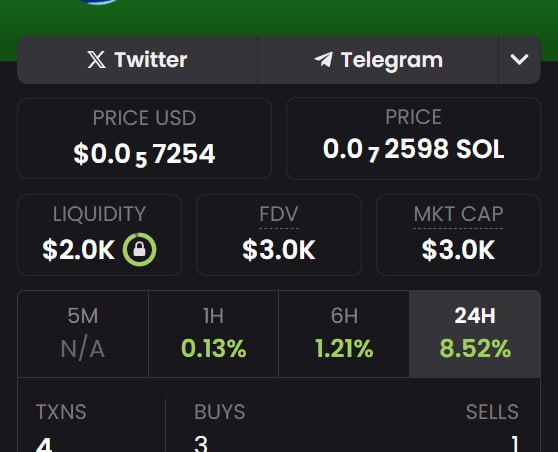Open the Telegram link button
This screenshot has width=558, height=452.
(x=378, y=60)
